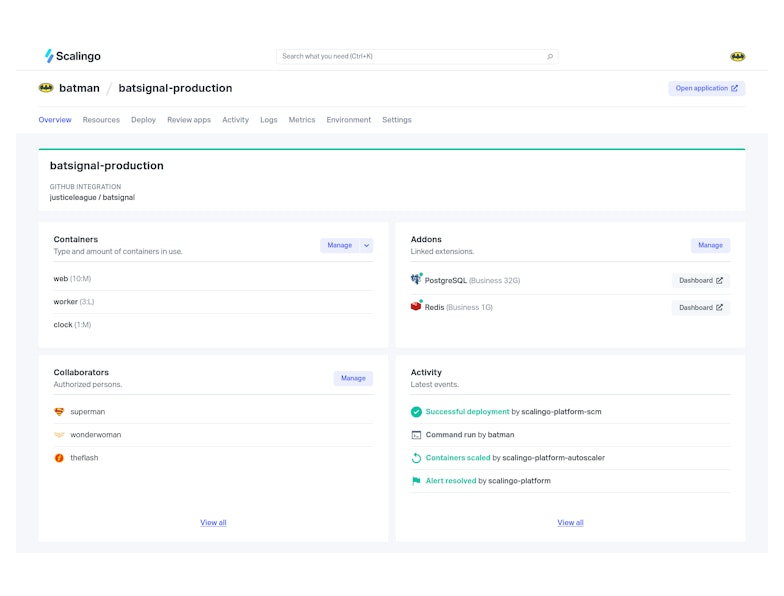Click the containers scaled refresh icon
Viewport: 784px width, 596px height.
(x=416, y=458)
